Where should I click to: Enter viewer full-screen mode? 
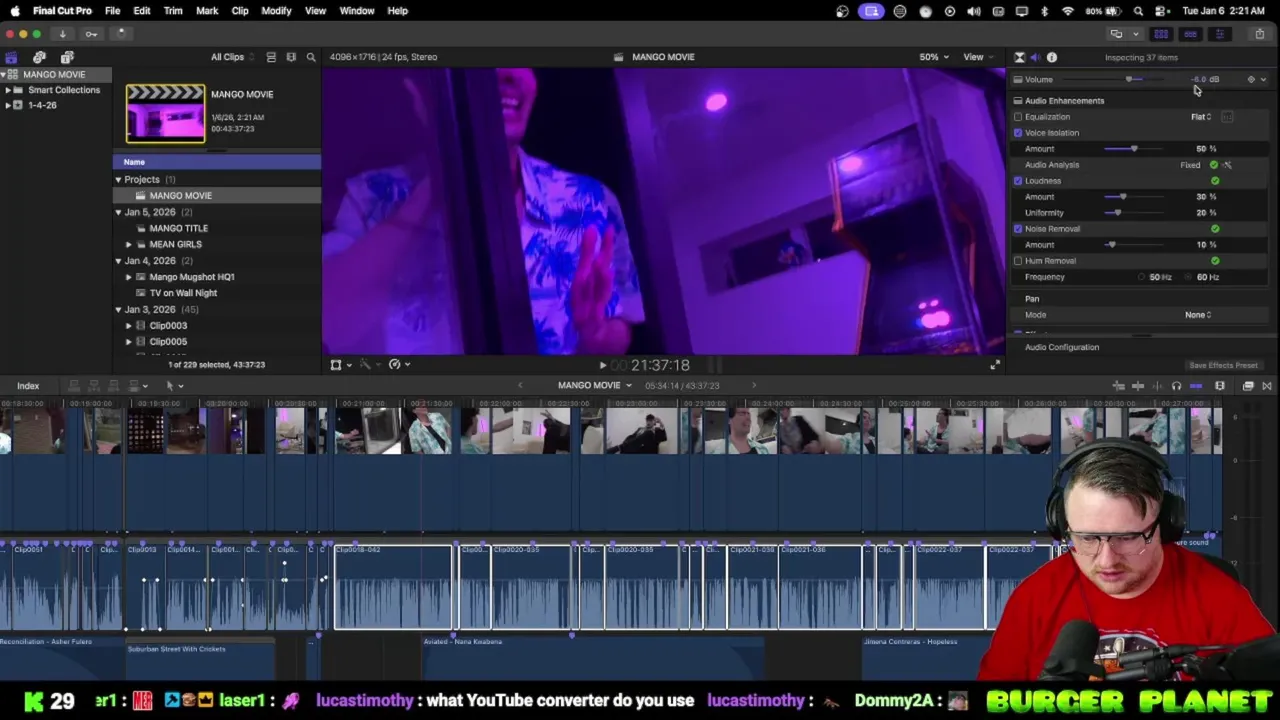[x=994, y=365]
